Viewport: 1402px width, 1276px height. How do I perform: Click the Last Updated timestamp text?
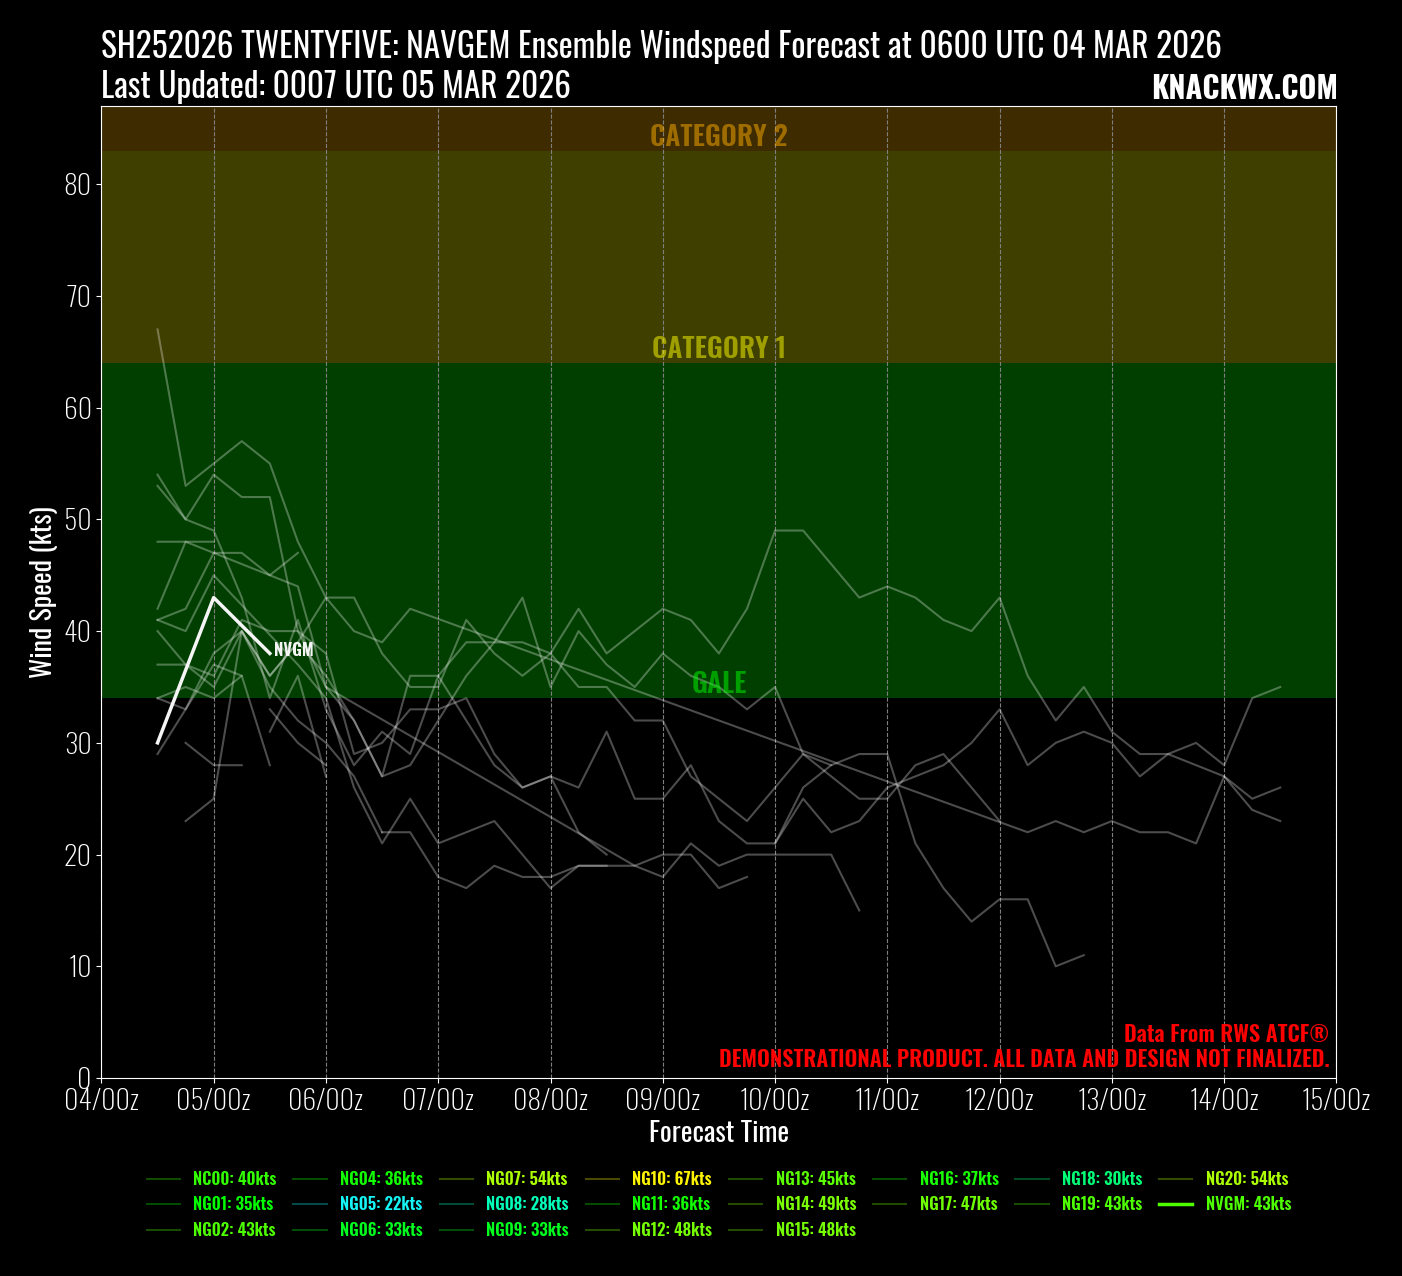point(335,86)
